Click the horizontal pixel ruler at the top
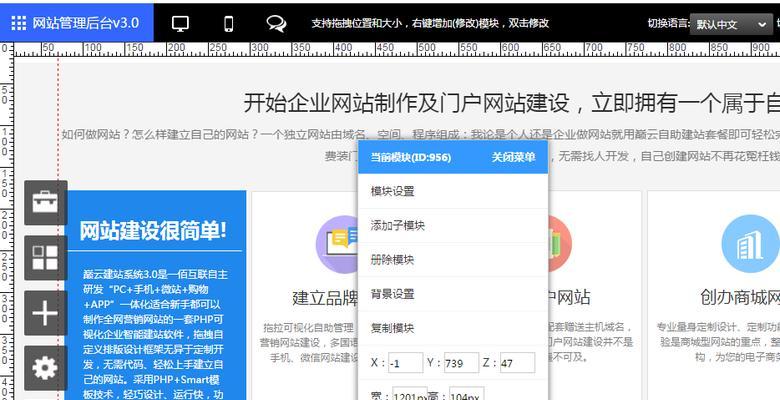This screenshot has width=780, height=400. (396, 49)
